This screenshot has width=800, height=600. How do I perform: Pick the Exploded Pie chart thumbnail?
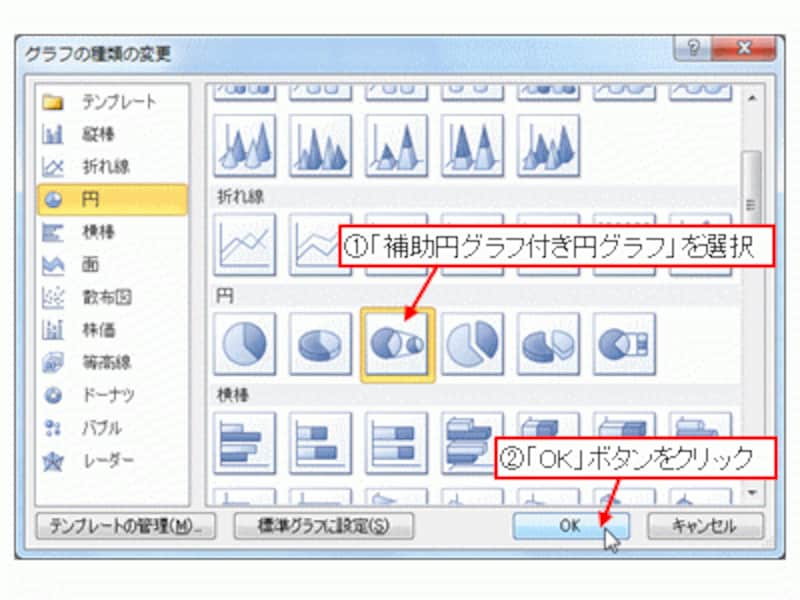click(x=472, y=344)
